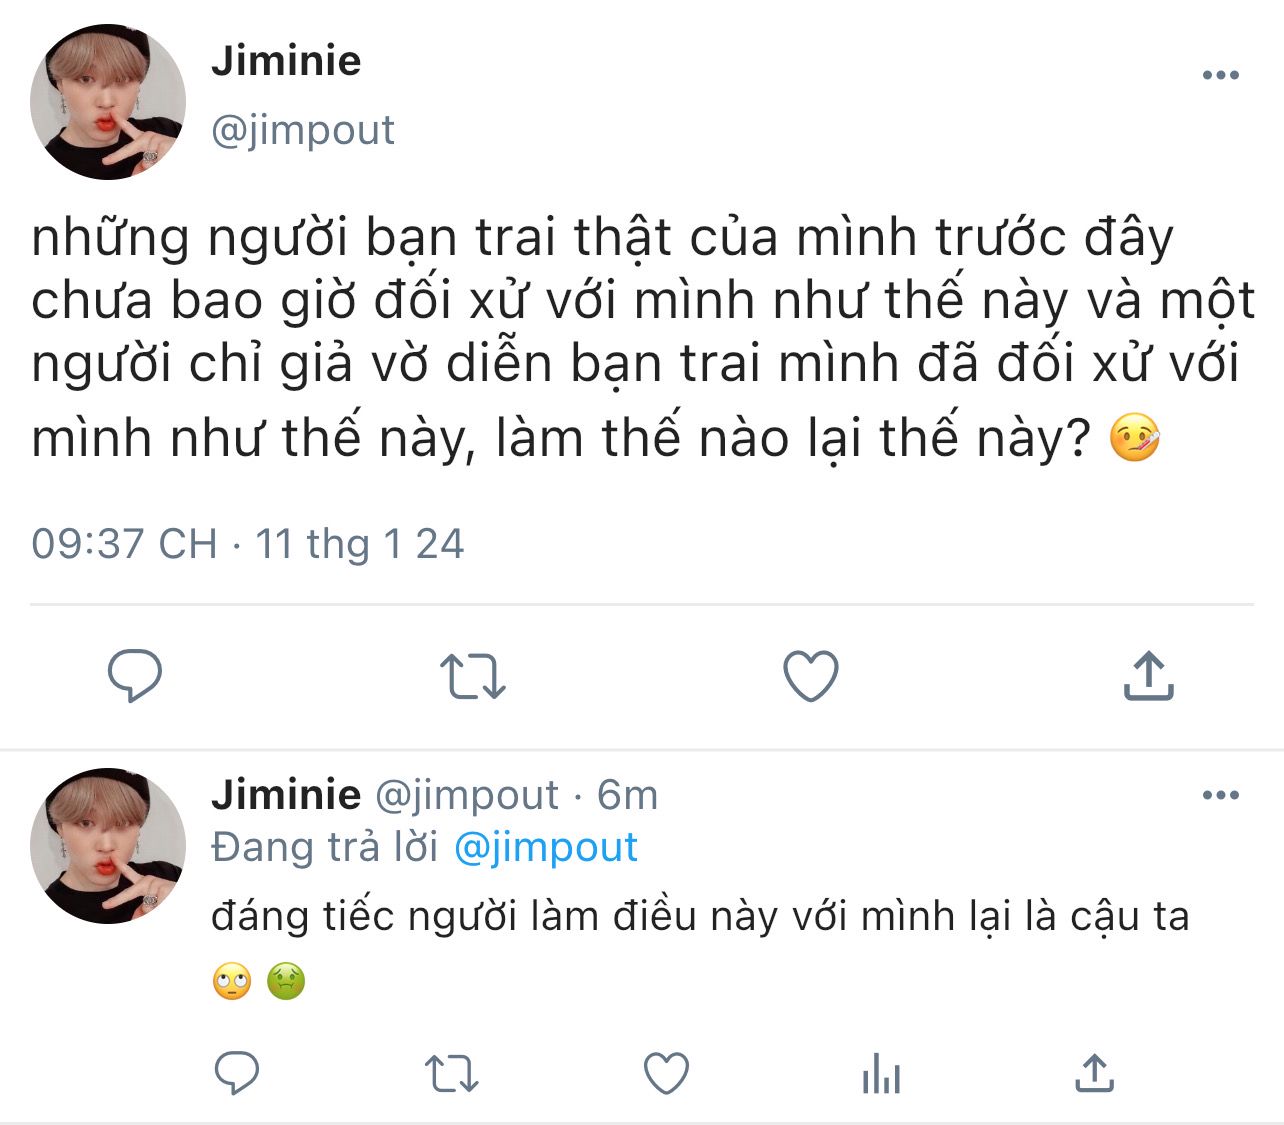Open more options for reply tweet

pyautogui.click(x=1220, y=796)
